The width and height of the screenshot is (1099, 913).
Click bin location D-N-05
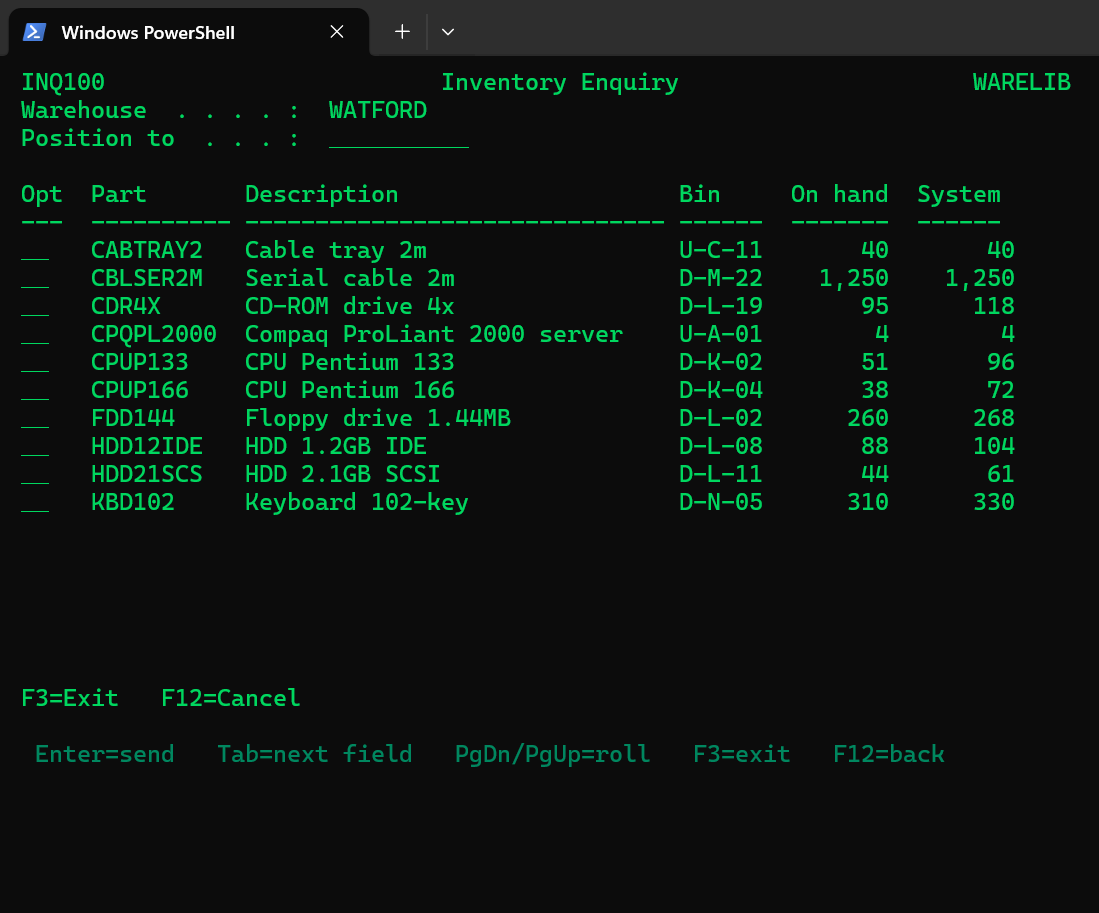point(721,502)
